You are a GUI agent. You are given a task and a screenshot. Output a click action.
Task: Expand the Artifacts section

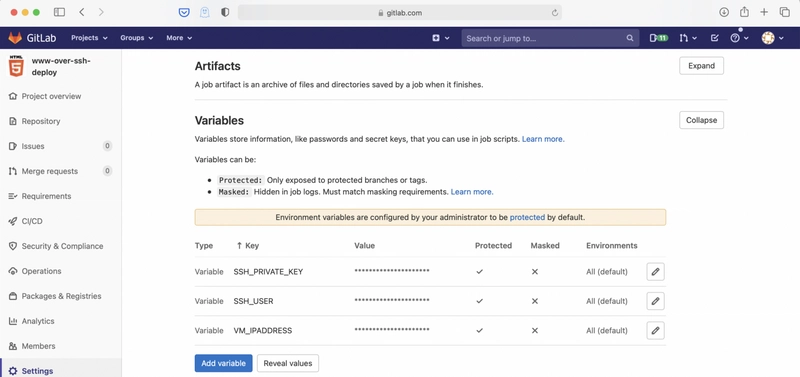coord(701,66)
